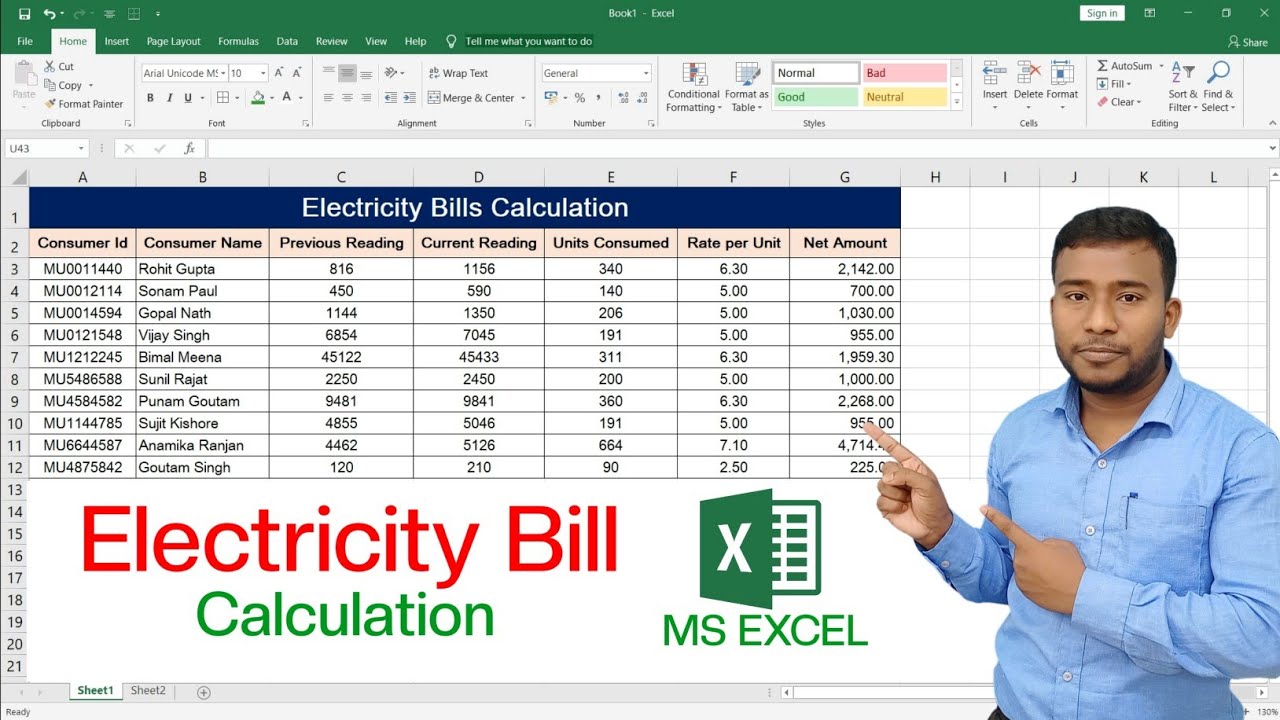Open the General number format dropdown
This screenshot has height=720, width=1280.
click(646, 73)
